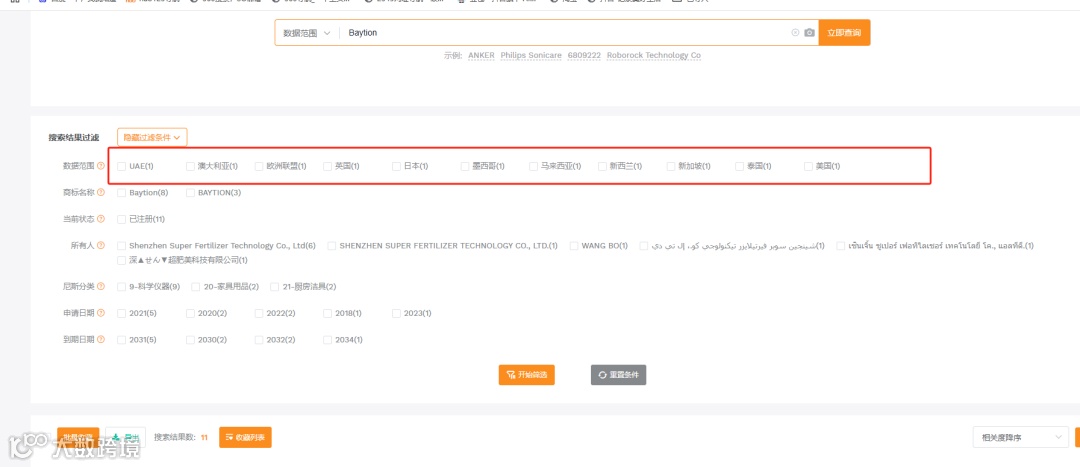
Task: Click the help icon beside 到期日期 label
Action: coord(101,340)
